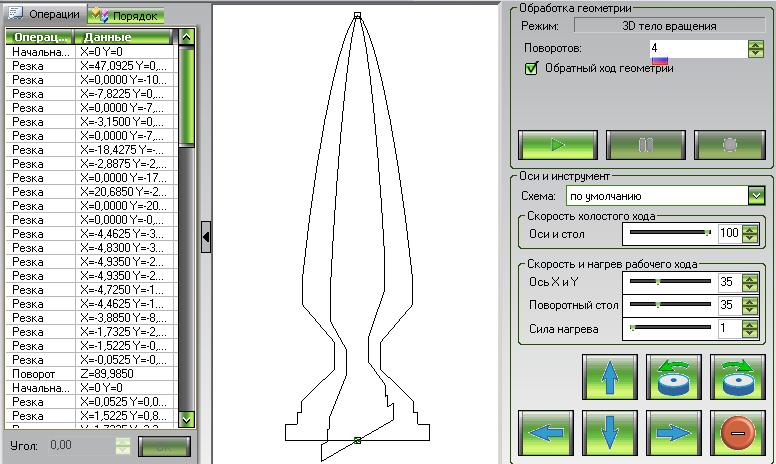Screen dimensions: 776x464
Task: Toggle Обратный ход геометрии checkbox
Action: 531,68
